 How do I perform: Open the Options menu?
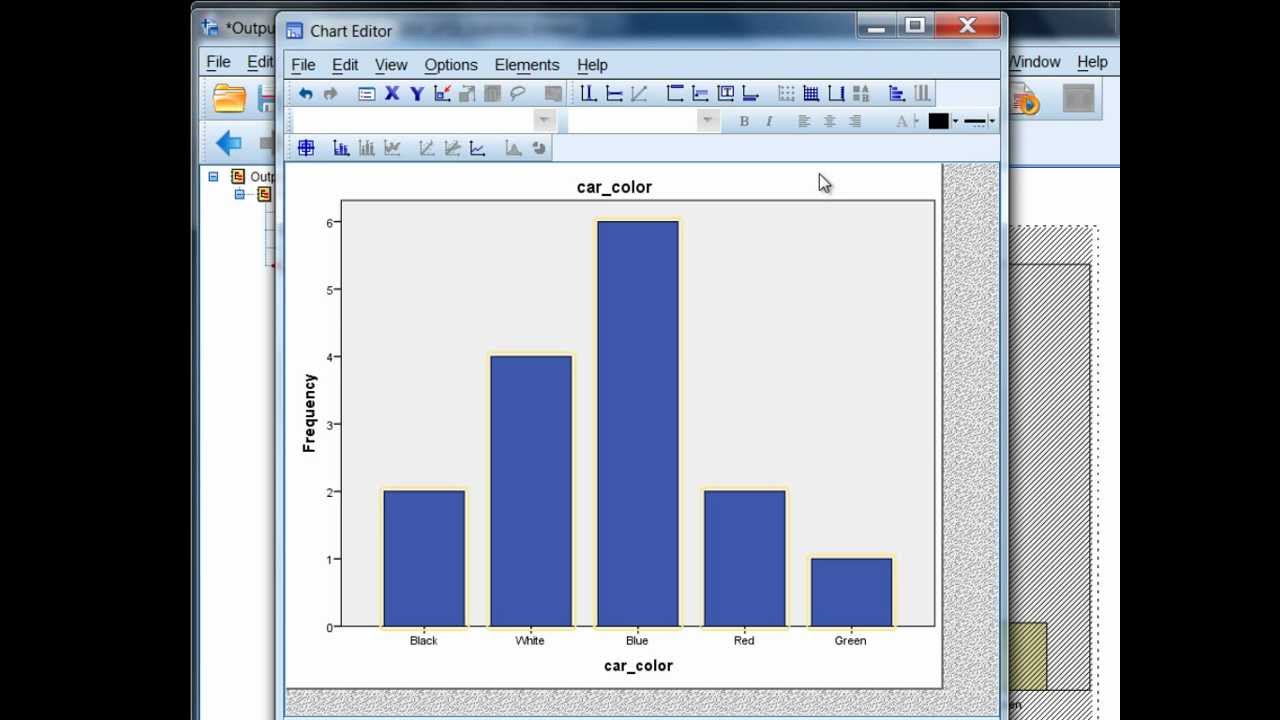451,65
